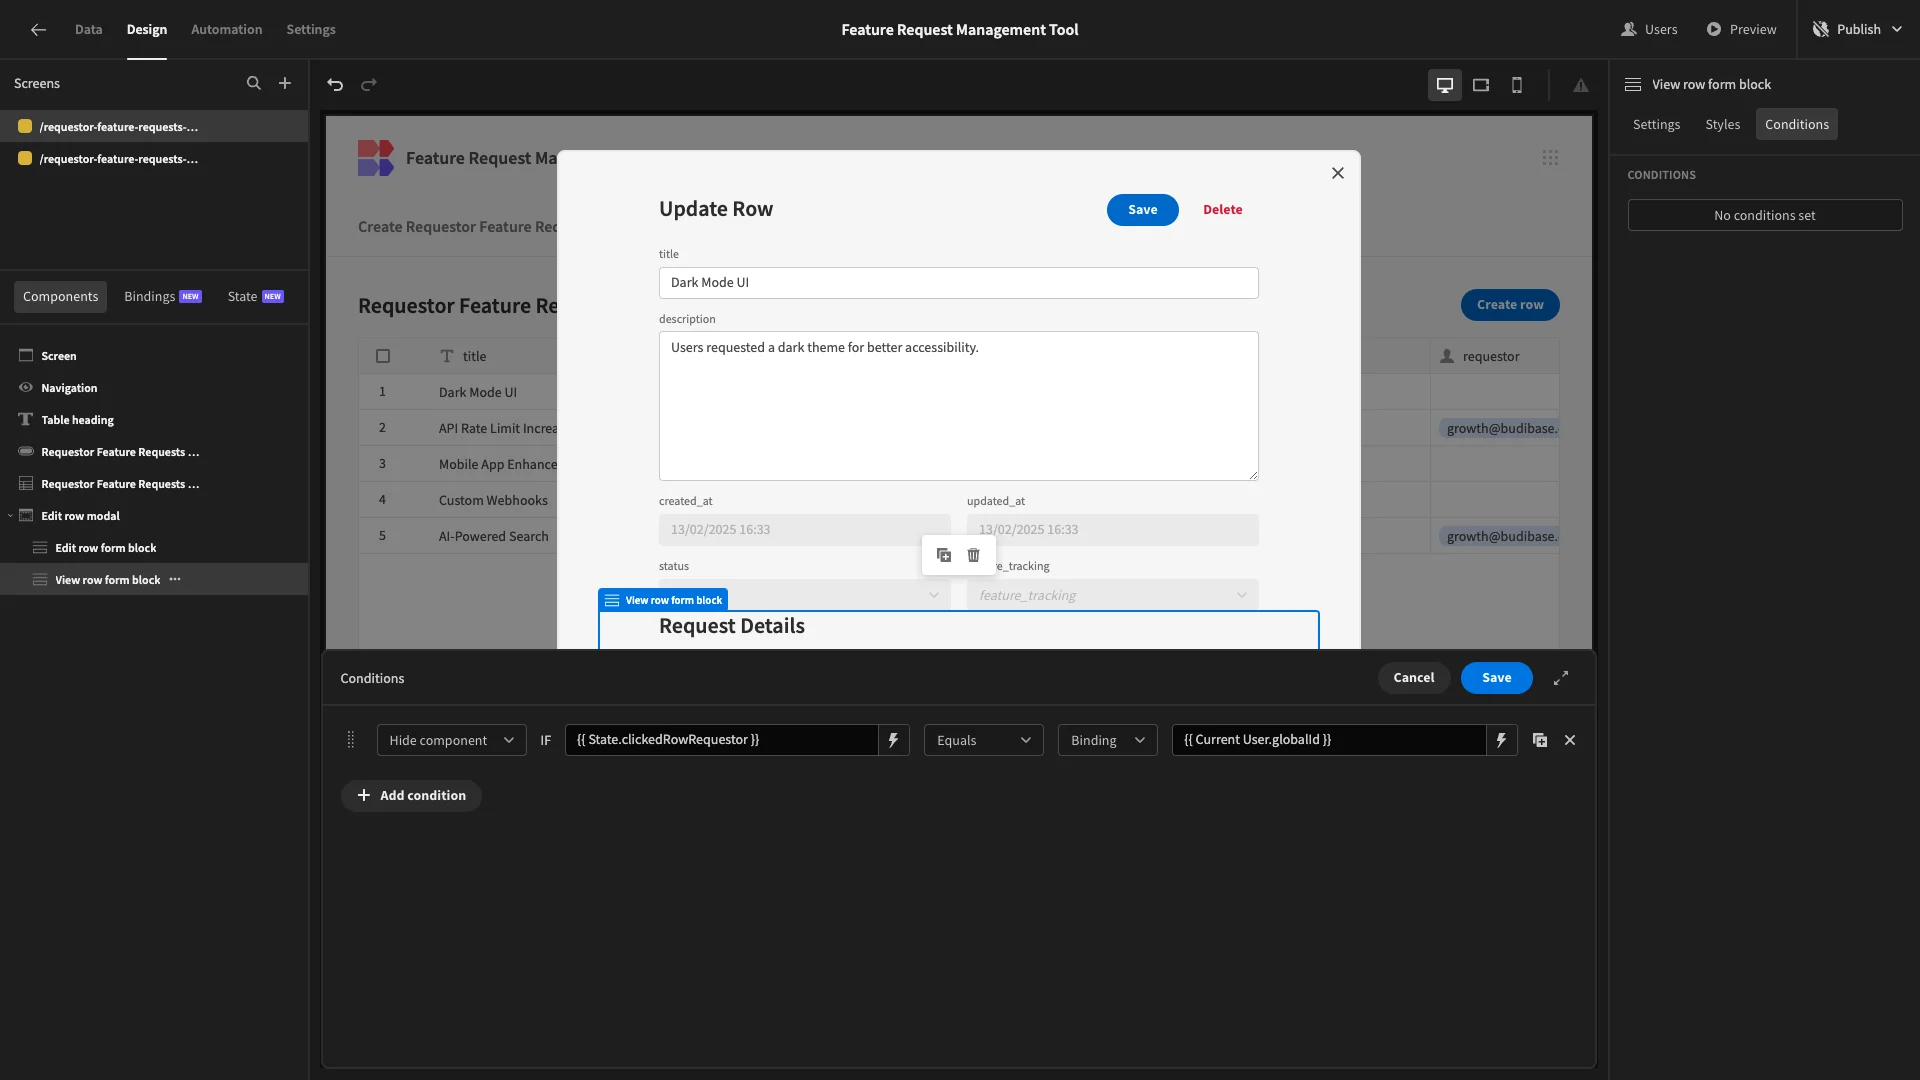Screen dimensions: 1920x1080
Task: Add a new screen with plus icon
Action: pyautogui.click(x=285, y=84)
